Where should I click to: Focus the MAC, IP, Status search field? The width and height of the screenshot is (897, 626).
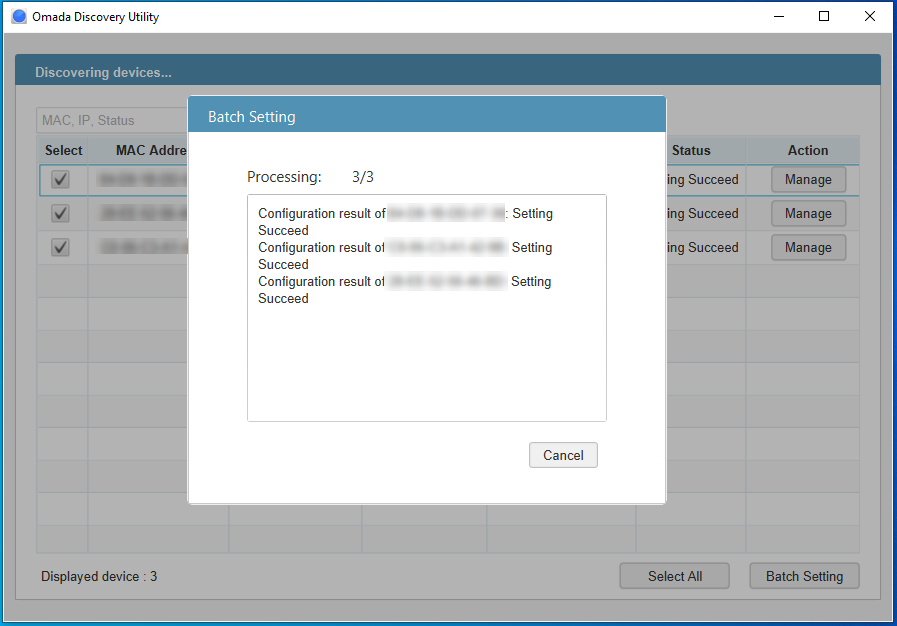coord(110,120)
